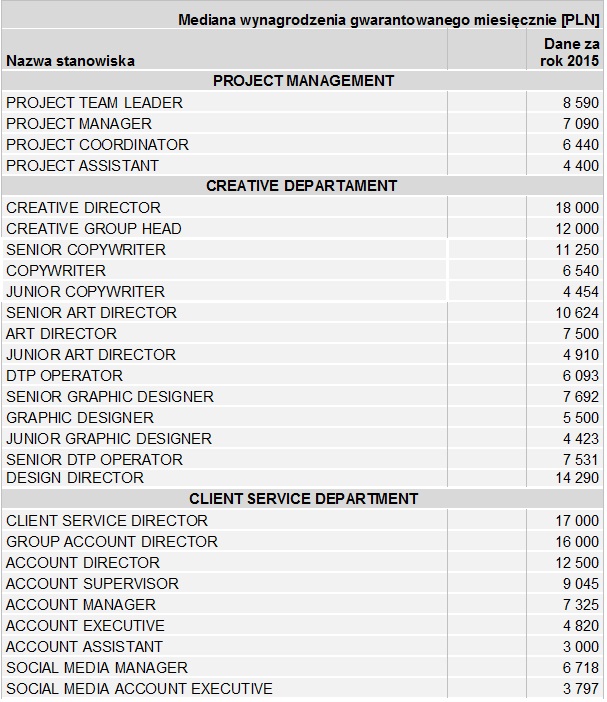The image size is (607, 702).
Task: Select the CLIENT SERVICE DIRECTOR row label
Action: point(107,521)
